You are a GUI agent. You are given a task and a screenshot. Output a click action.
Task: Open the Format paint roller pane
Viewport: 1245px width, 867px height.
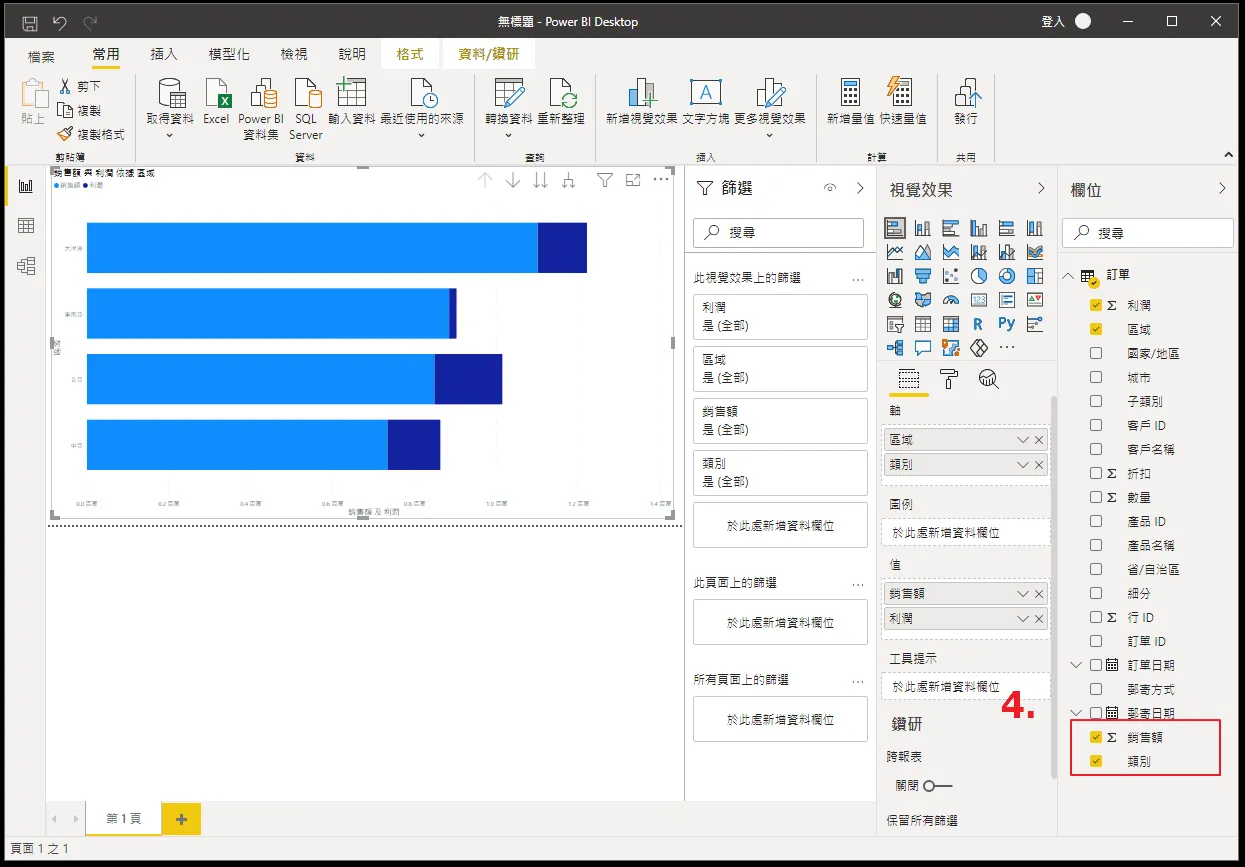(x=949, y=378)
